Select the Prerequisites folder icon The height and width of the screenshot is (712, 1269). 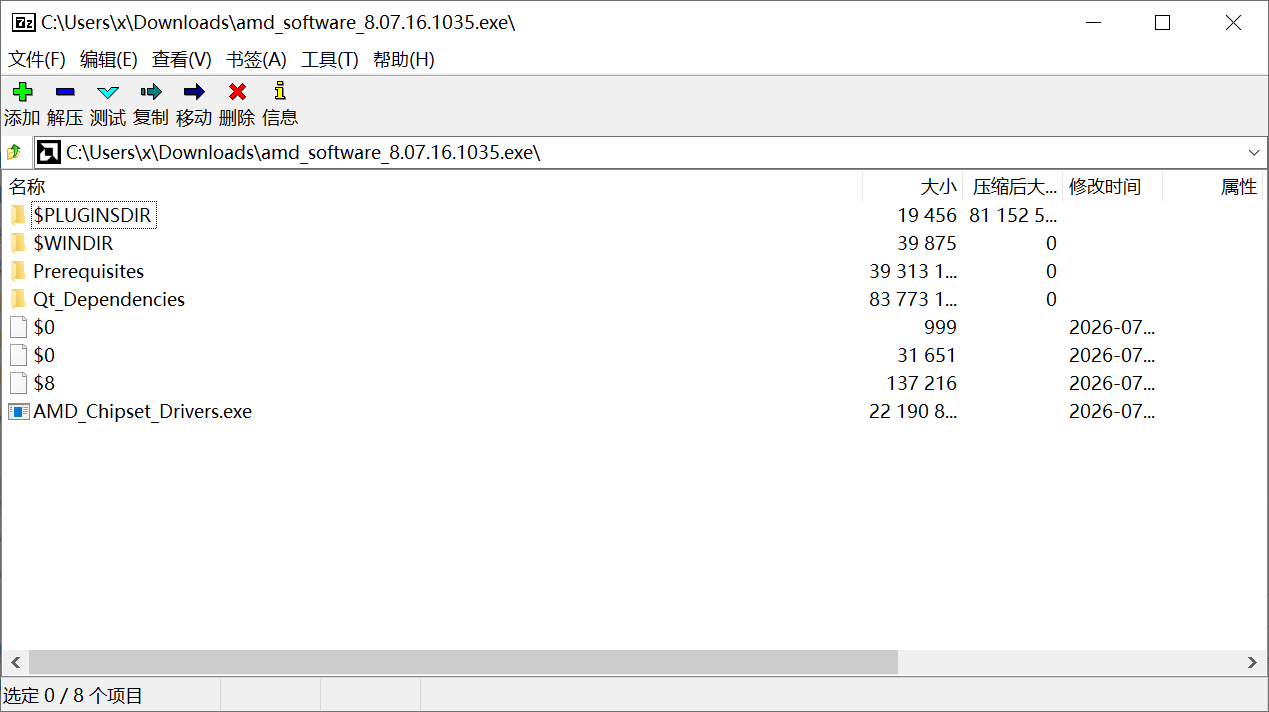coord(18,271)
